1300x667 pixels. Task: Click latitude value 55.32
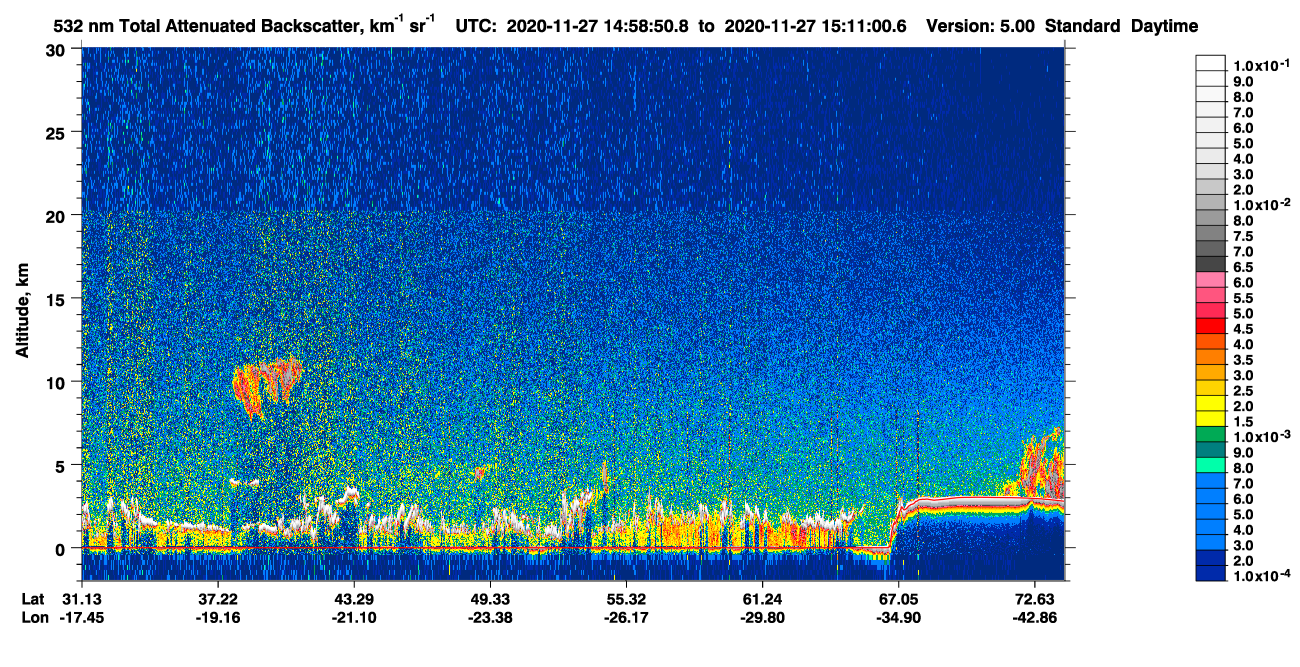[626, 598]
